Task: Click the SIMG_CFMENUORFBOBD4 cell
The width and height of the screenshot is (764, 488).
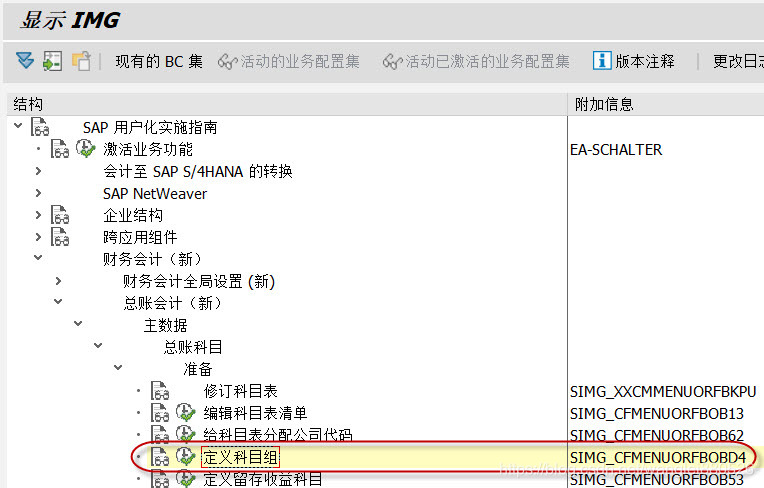Action: 658,457
